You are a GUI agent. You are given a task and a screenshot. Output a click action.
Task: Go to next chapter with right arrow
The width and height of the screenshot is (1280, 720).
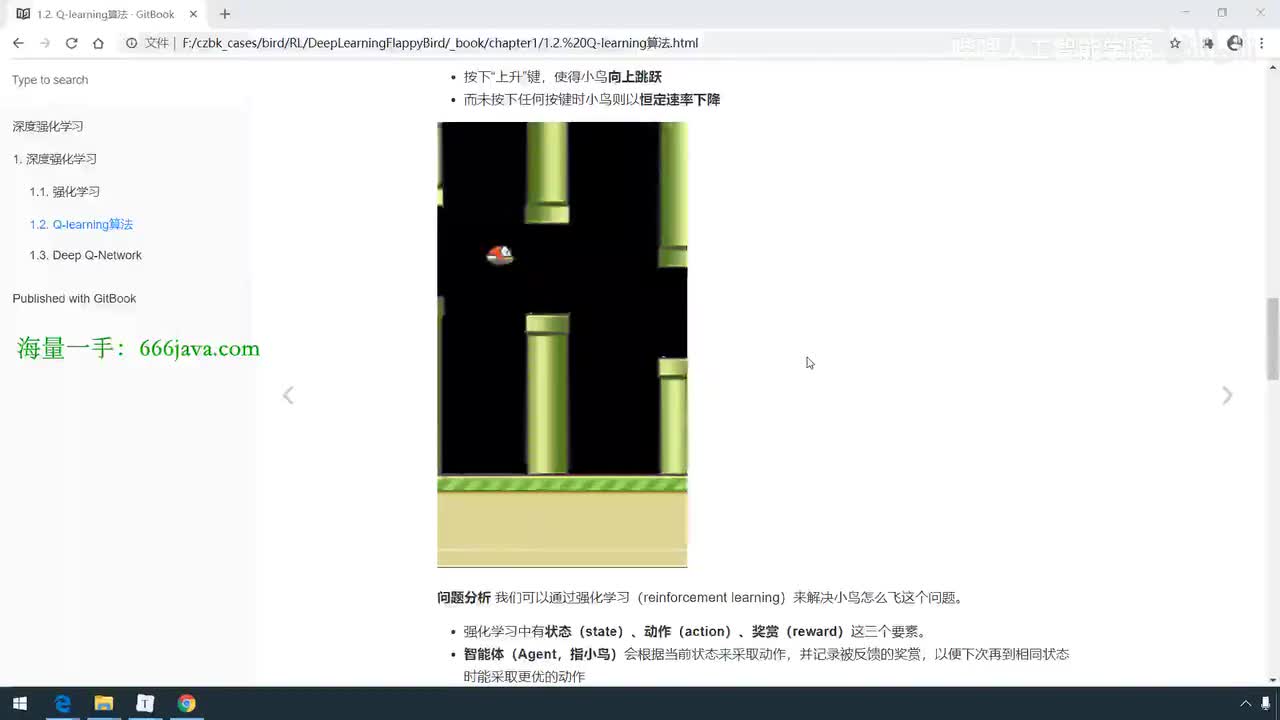pos(1227,395)
